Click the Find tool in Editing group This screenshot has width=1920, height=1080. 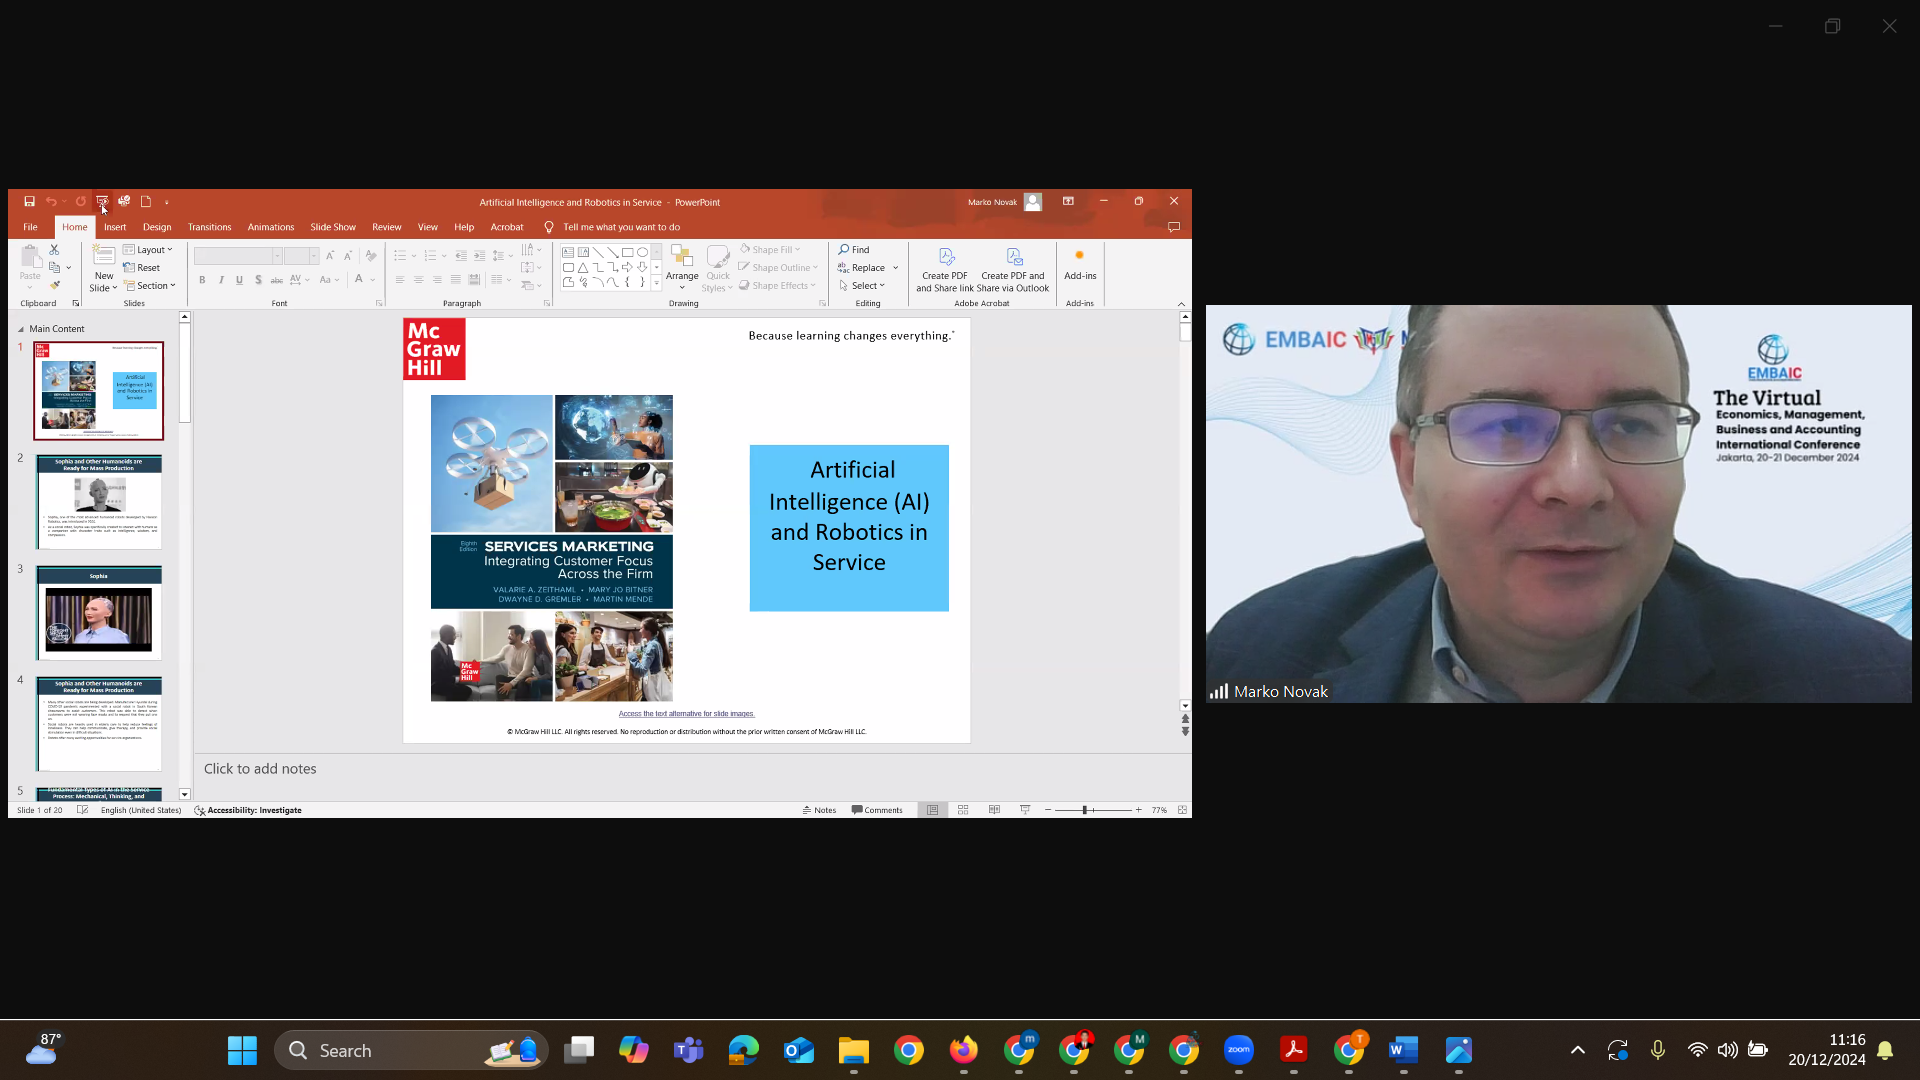click(854, 250)
